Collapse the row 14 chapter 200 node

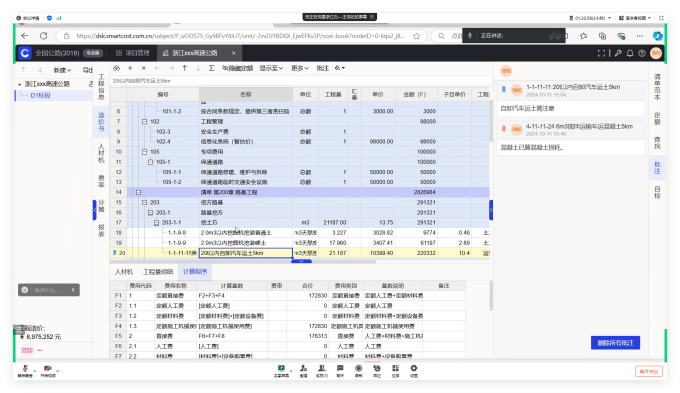tap(138, 192)
